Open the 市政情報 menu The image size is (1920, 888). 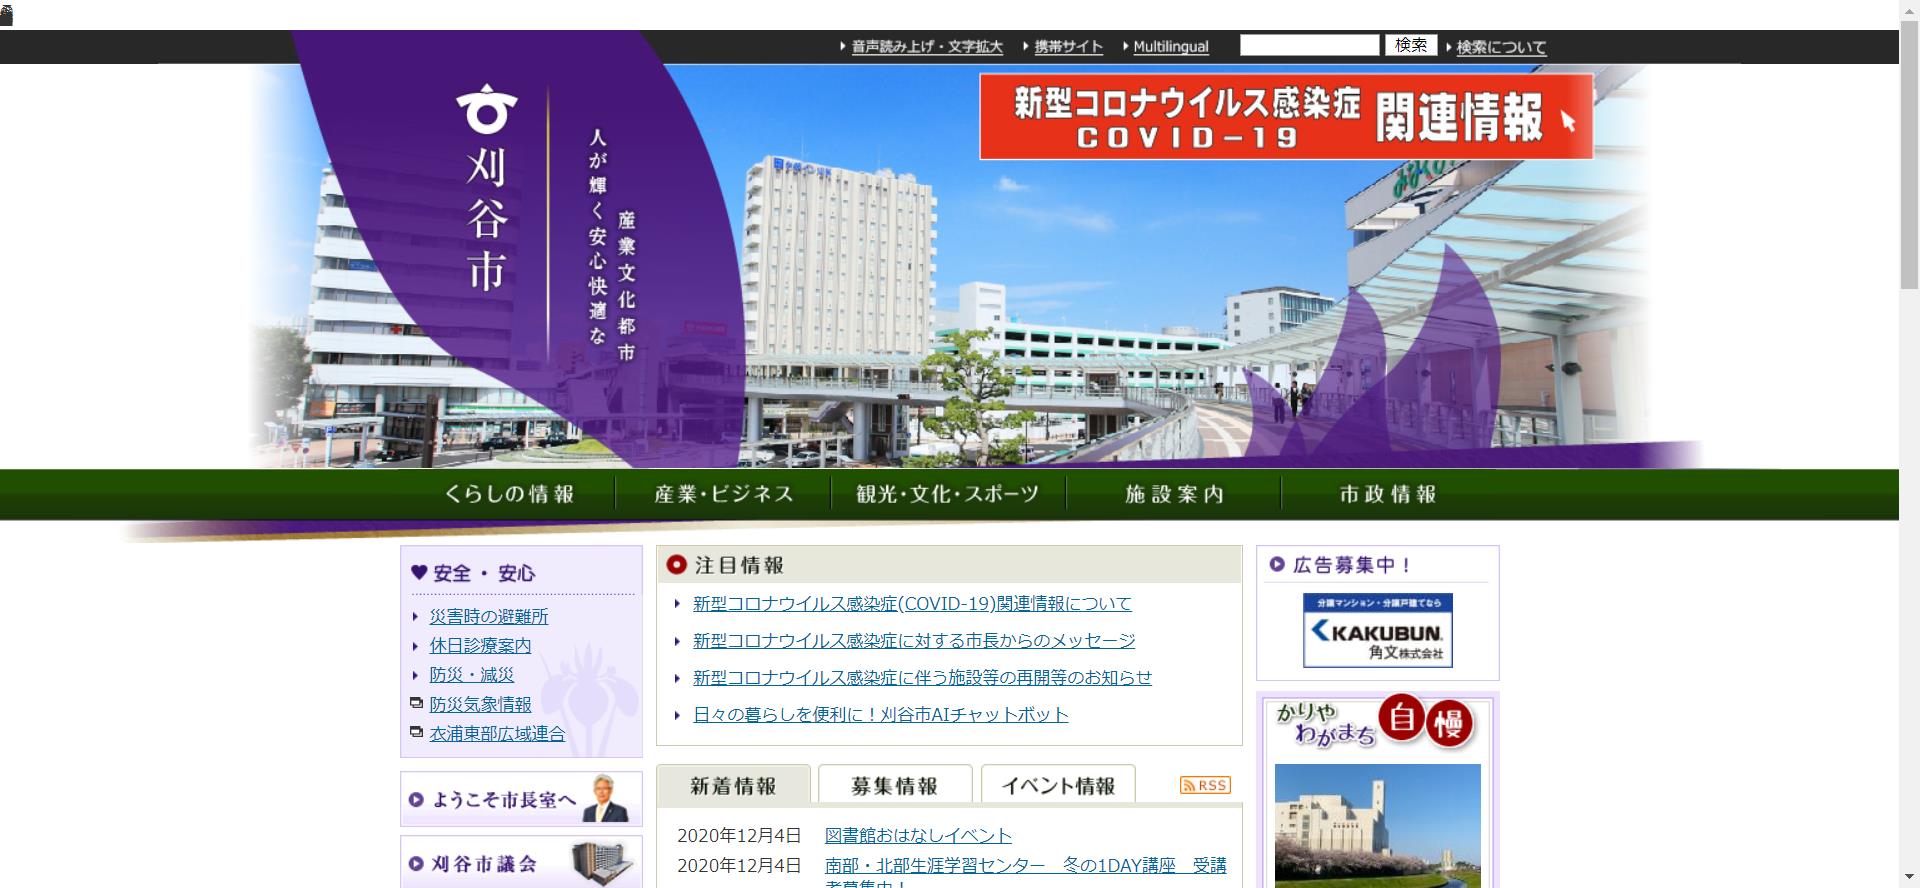coord(1389,494)
